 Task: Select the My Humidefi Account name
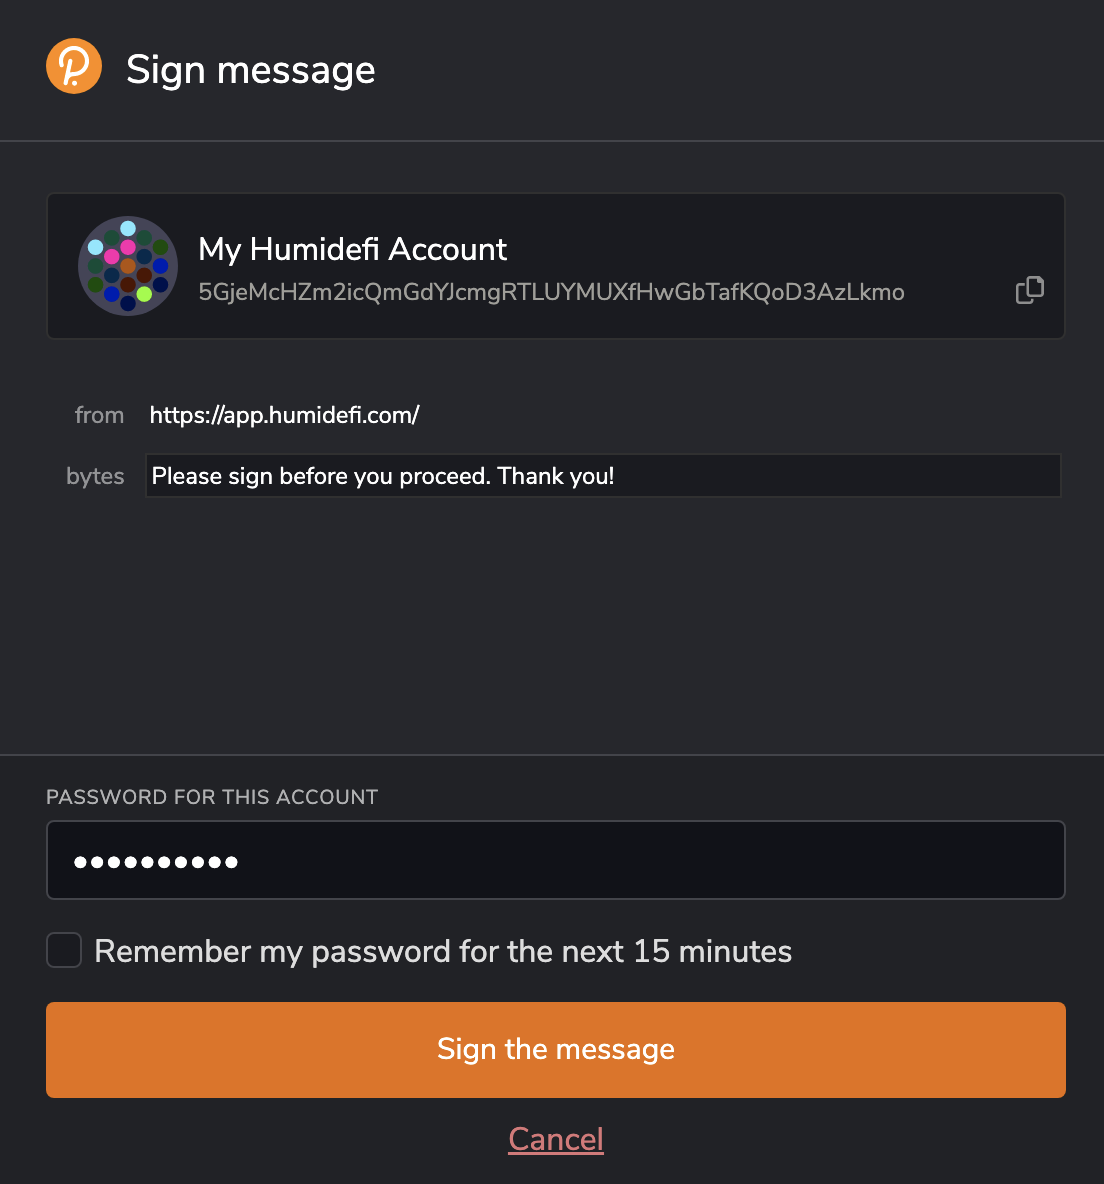[x=353, y=249]
